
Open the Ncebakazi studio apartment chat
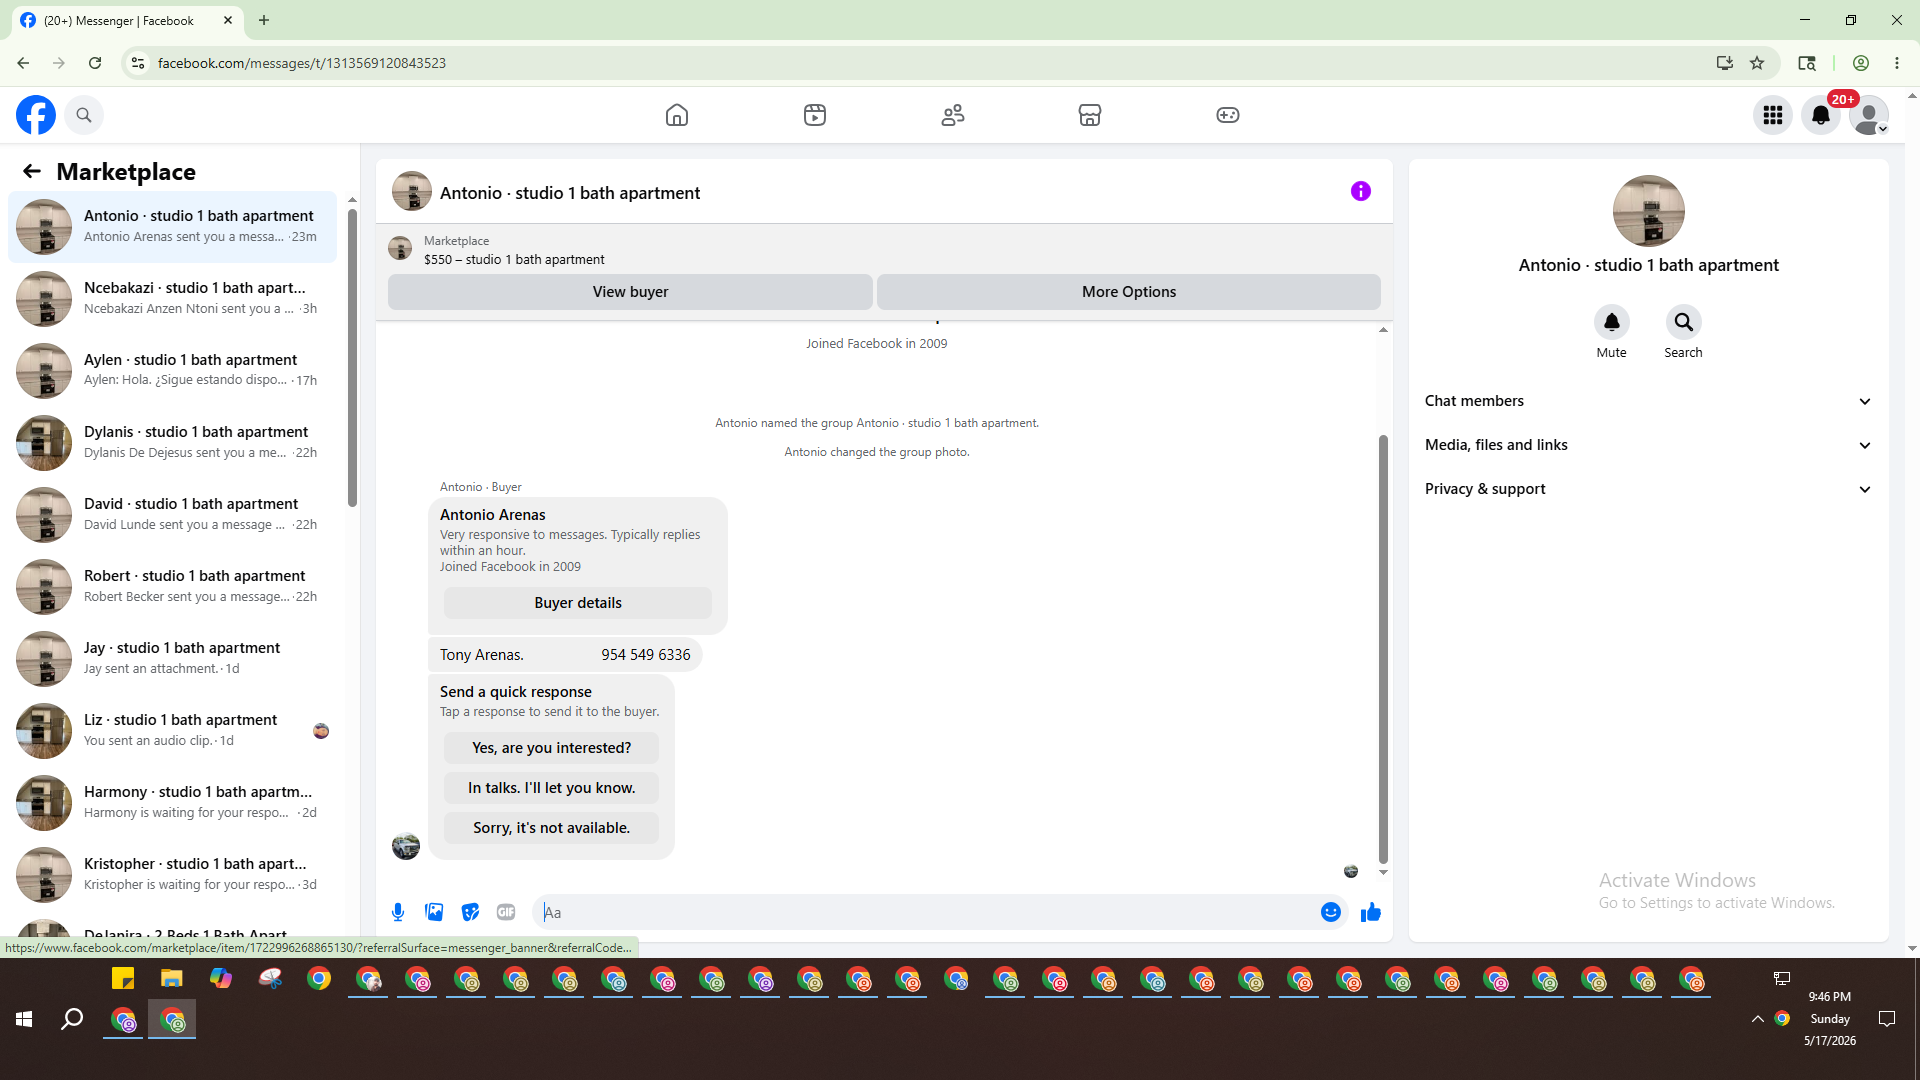pyautogui.click(x=172, y=299)
